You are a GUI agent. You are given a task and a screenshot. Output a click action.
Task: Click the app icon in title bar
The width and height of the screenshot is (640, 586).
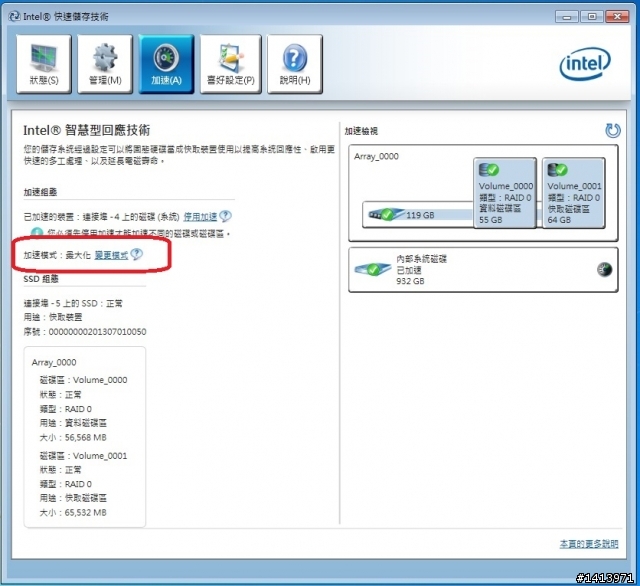point(14,16)
